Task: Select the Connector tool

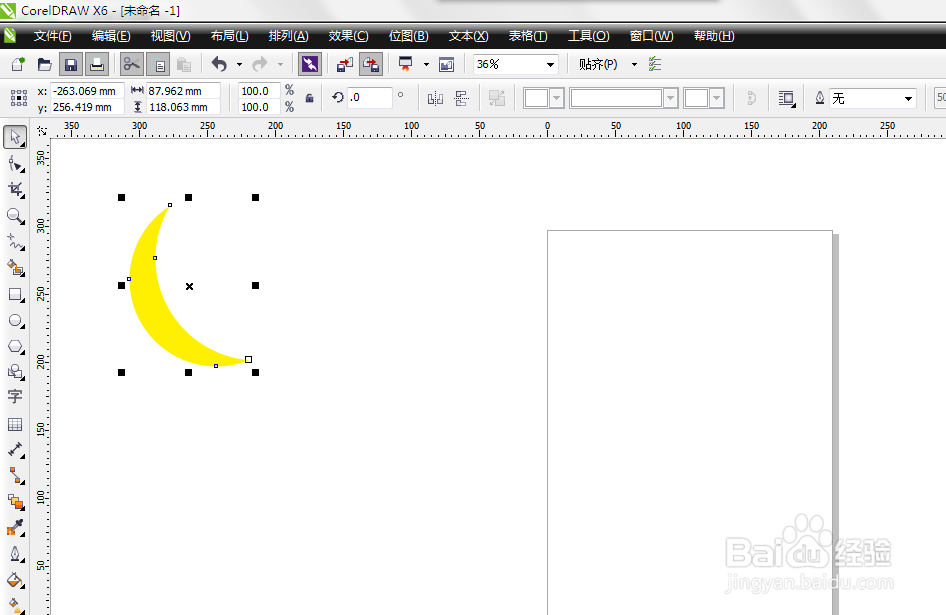Action: (x=15, y=476)
